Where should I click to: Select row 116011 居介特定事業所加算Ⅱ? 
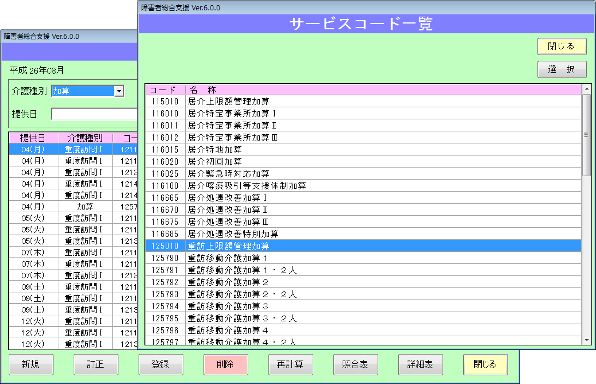click(363, 125)
